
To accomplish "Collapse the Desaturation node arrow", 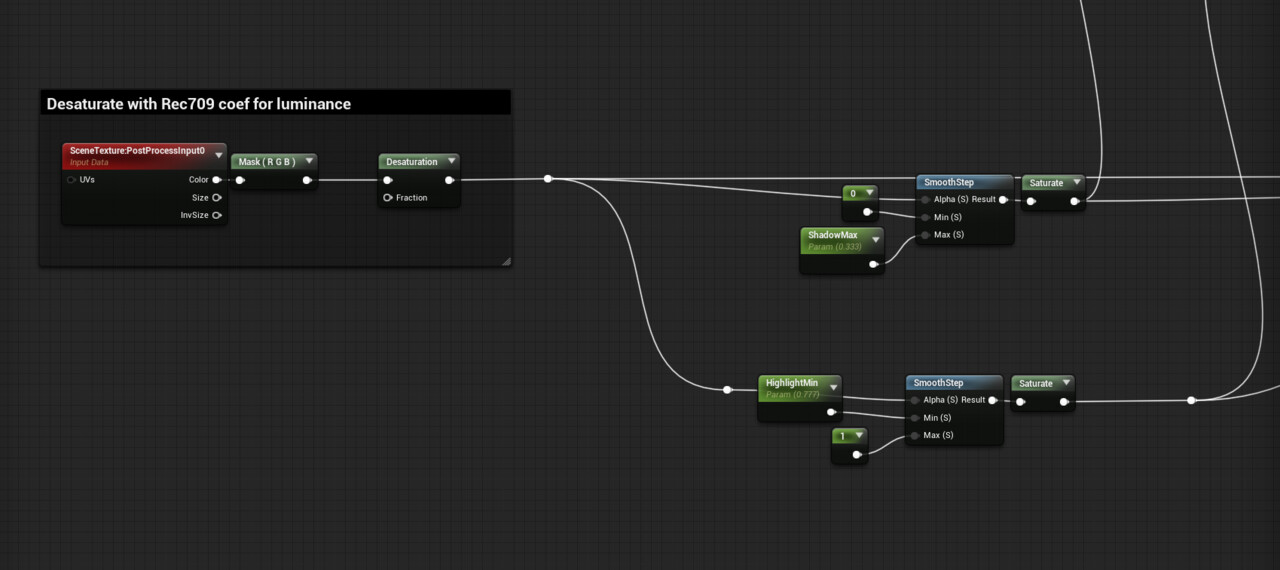I will pyautogui.click(x=451, y=161).
